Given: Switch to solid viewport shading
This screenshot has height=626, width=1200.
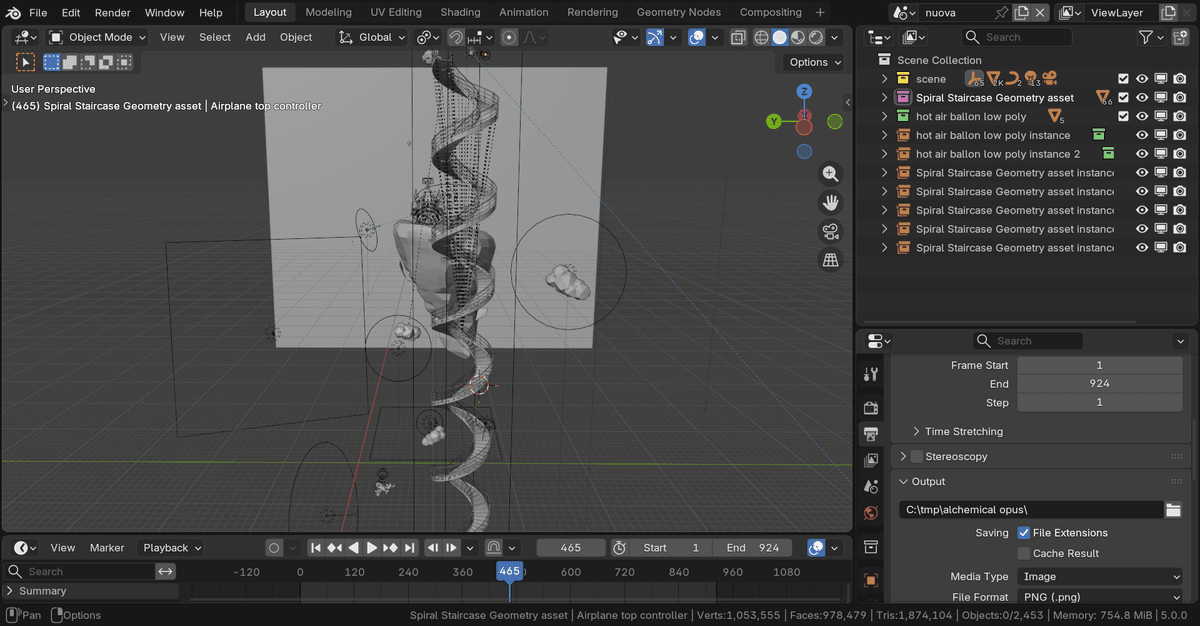Looking at the screenshot, I should (780, 37).
